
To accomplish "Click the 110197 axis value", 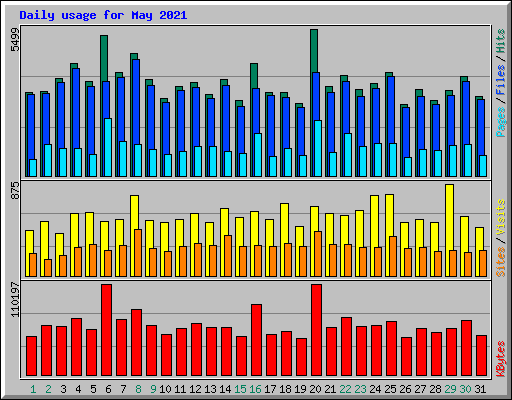I will 15,300.
